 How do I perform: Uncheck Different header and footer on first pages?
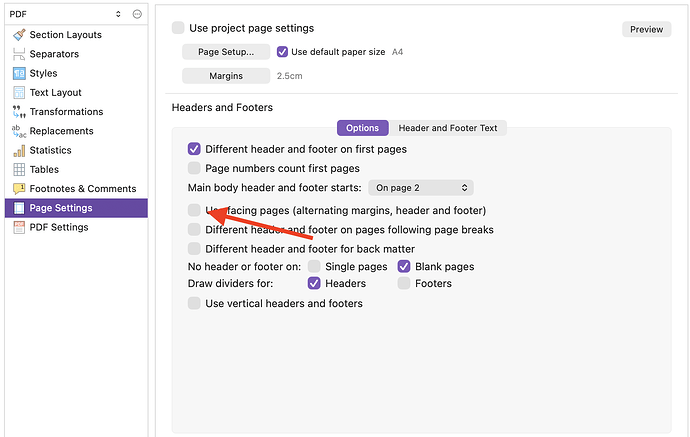194,149
